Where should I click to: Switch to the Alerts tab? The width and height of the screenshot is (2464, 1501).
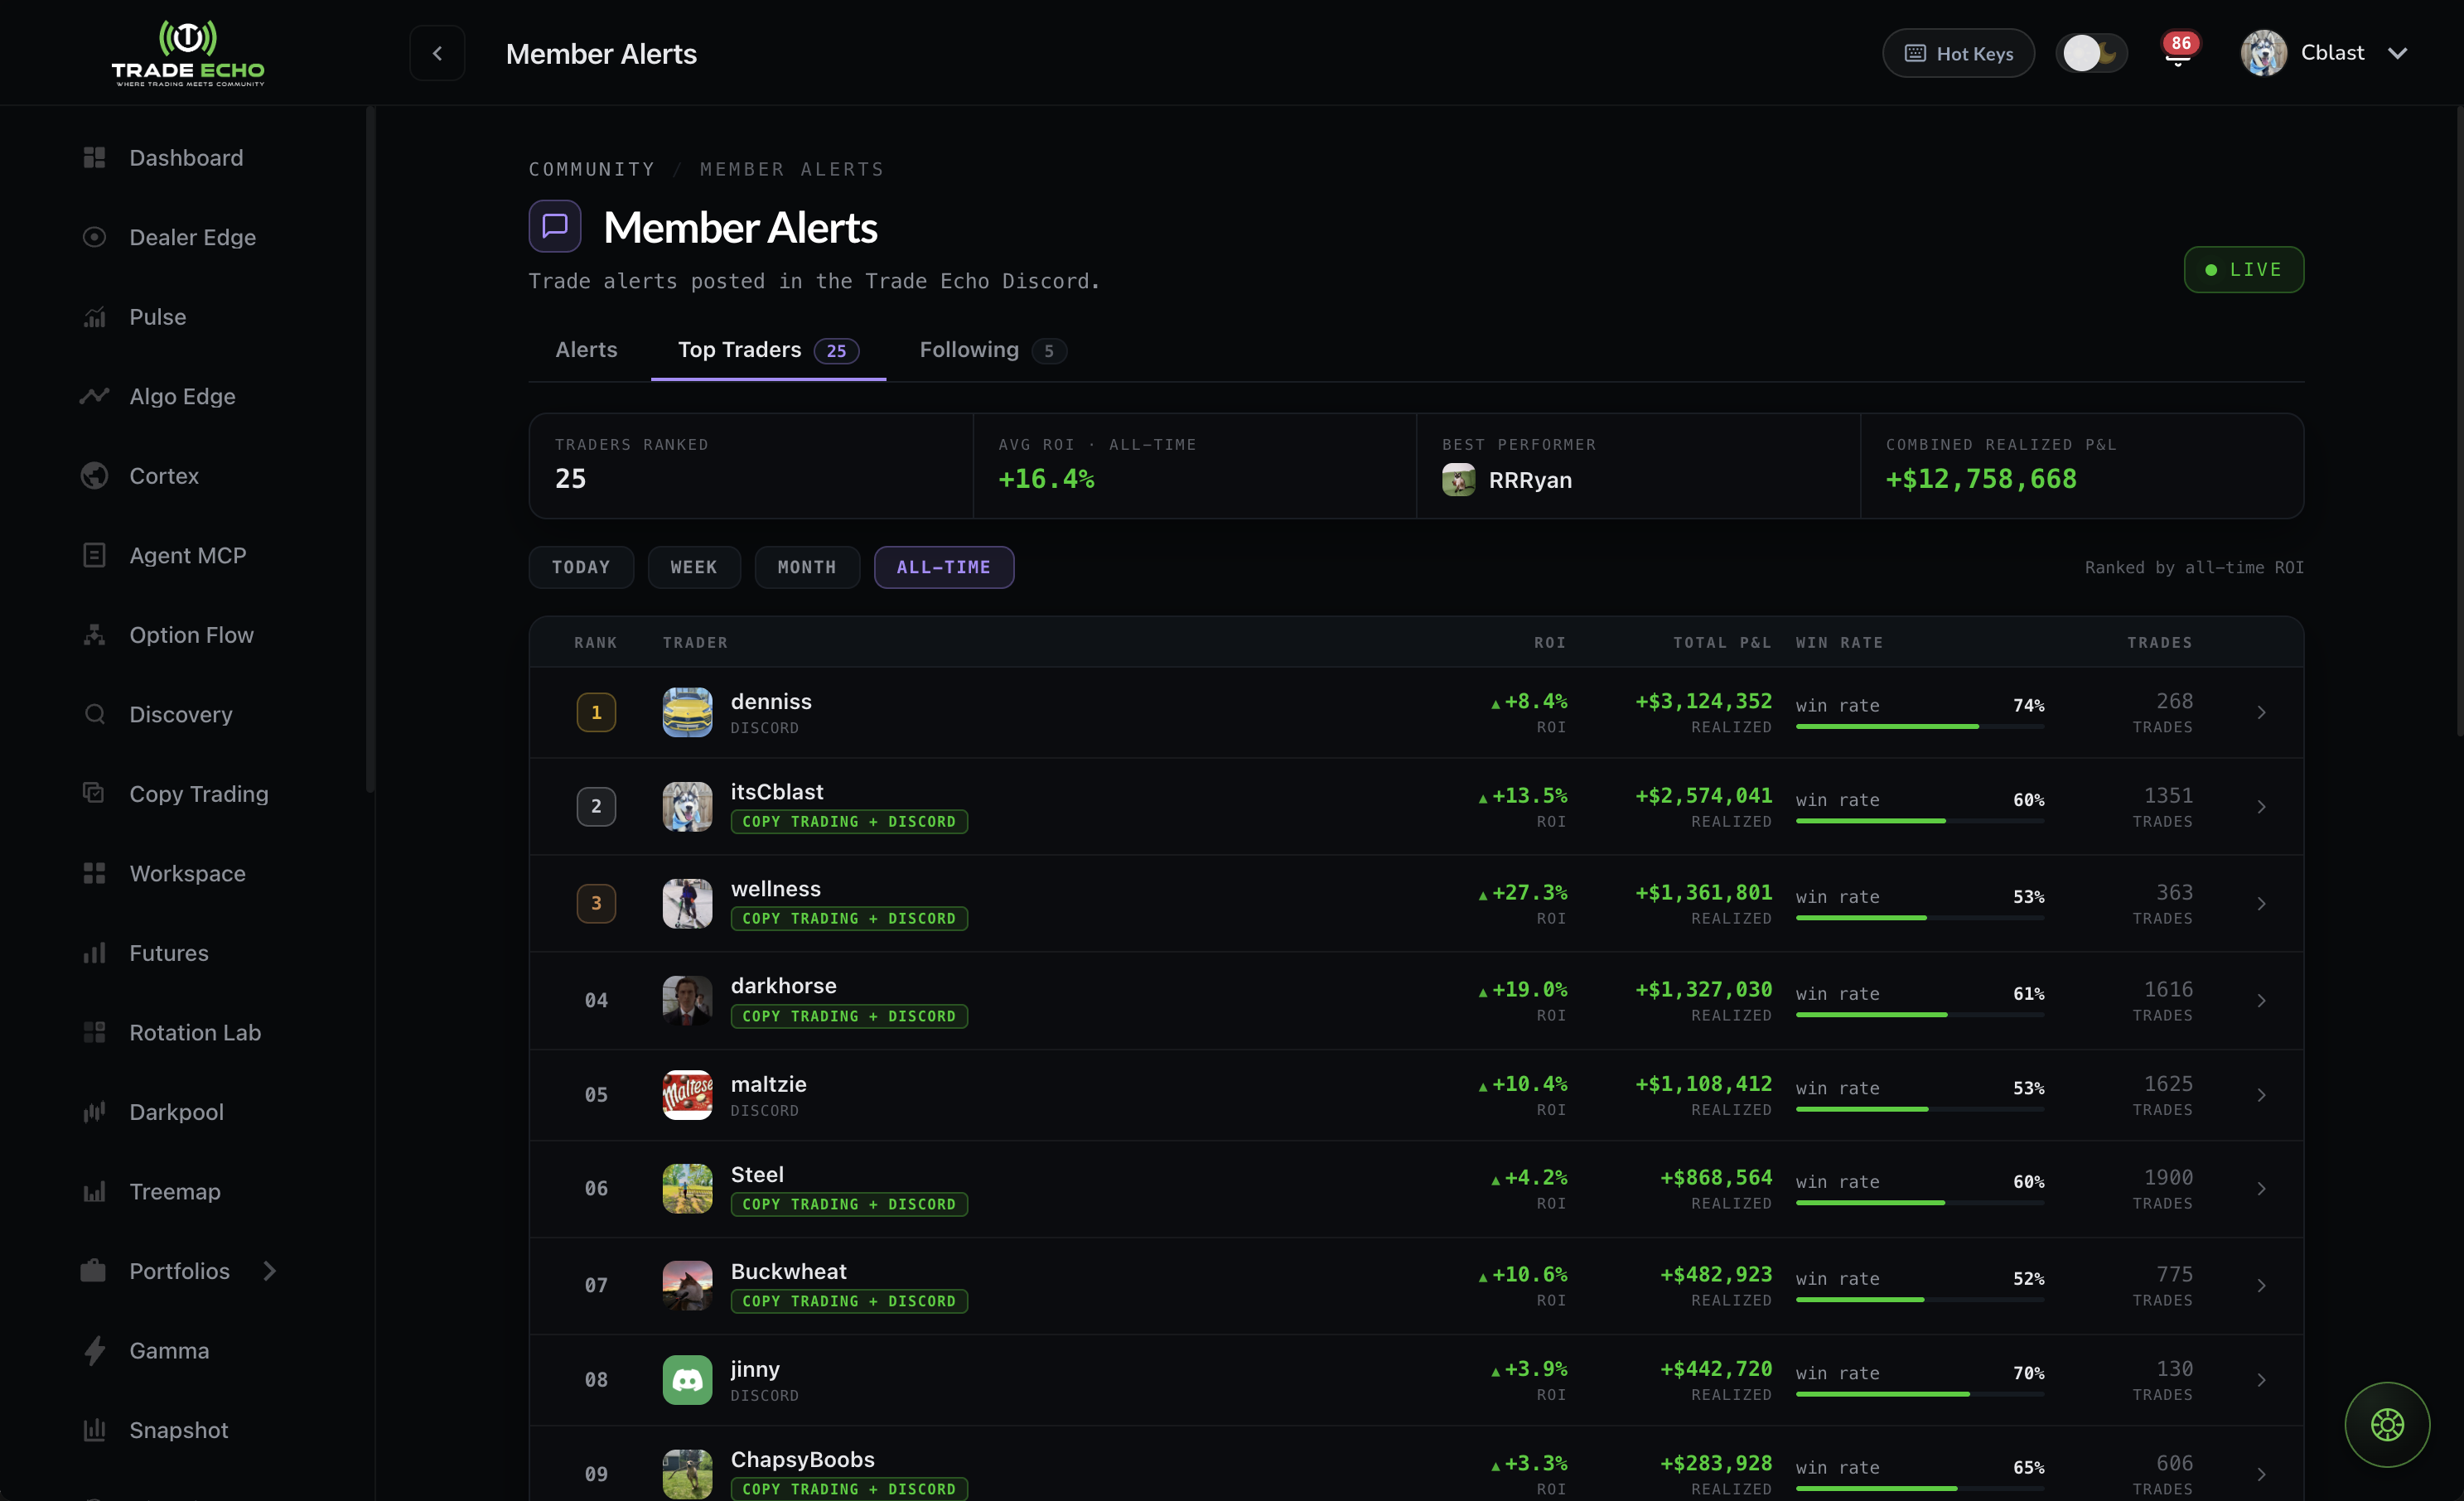click(586, 350)
